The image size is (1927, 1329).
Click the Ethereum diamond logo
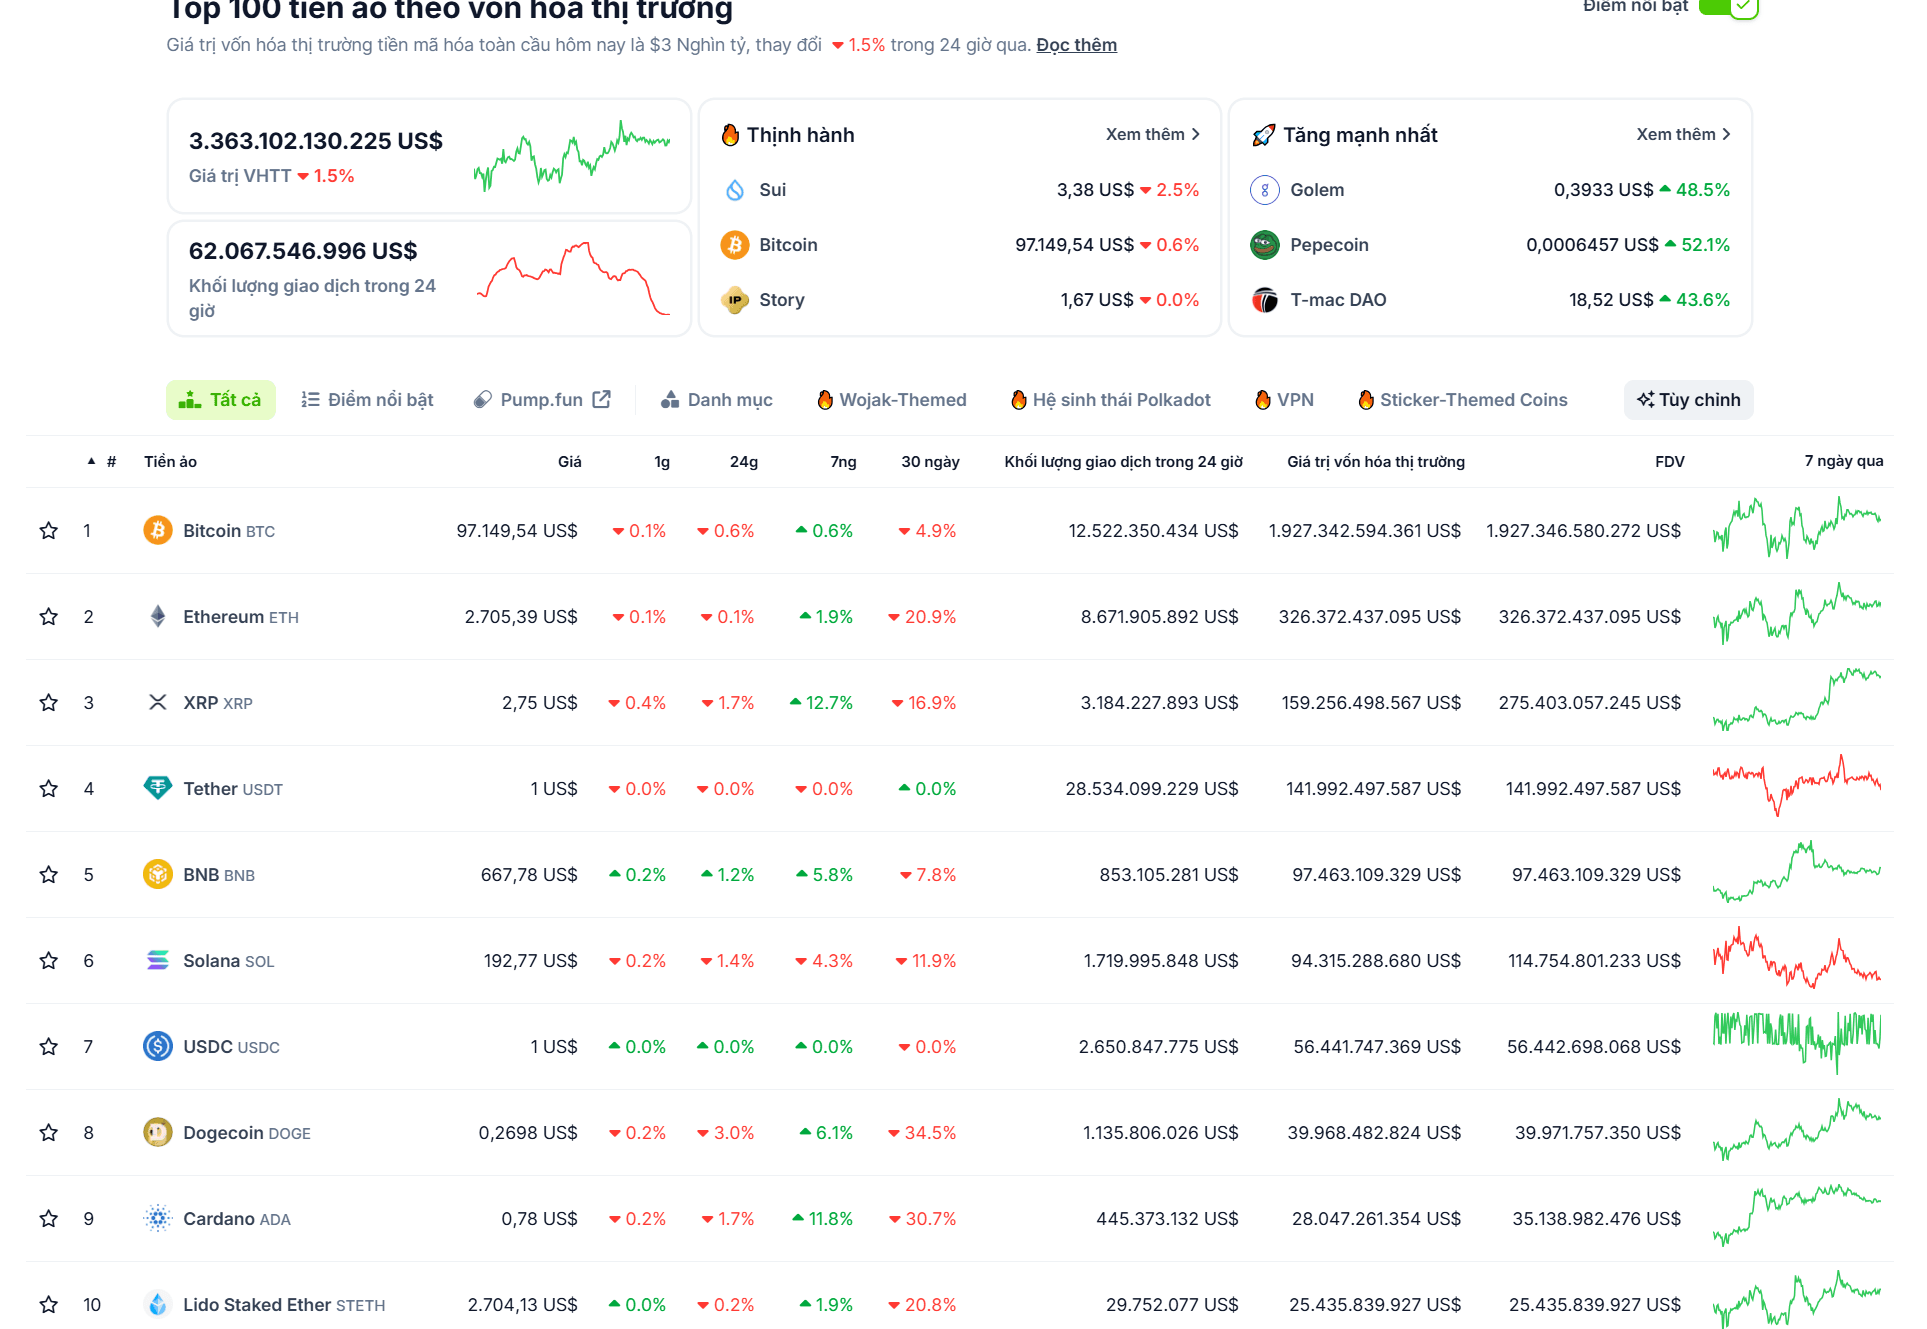[x=157, y=616]
